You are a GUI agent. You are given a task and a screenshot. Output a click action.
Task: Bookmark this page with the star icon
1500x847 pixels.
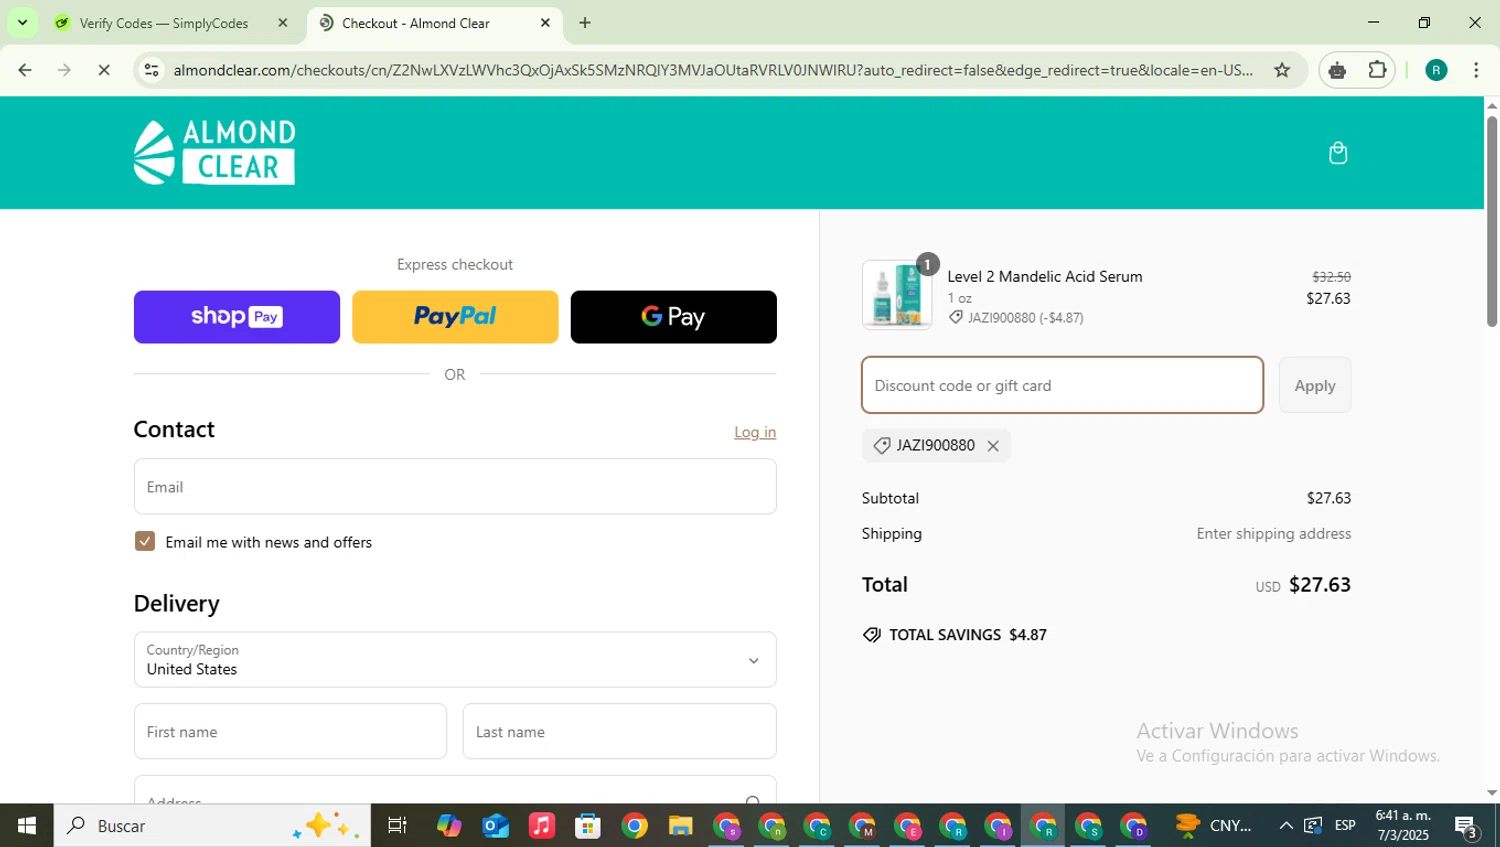pos(1282,70)
